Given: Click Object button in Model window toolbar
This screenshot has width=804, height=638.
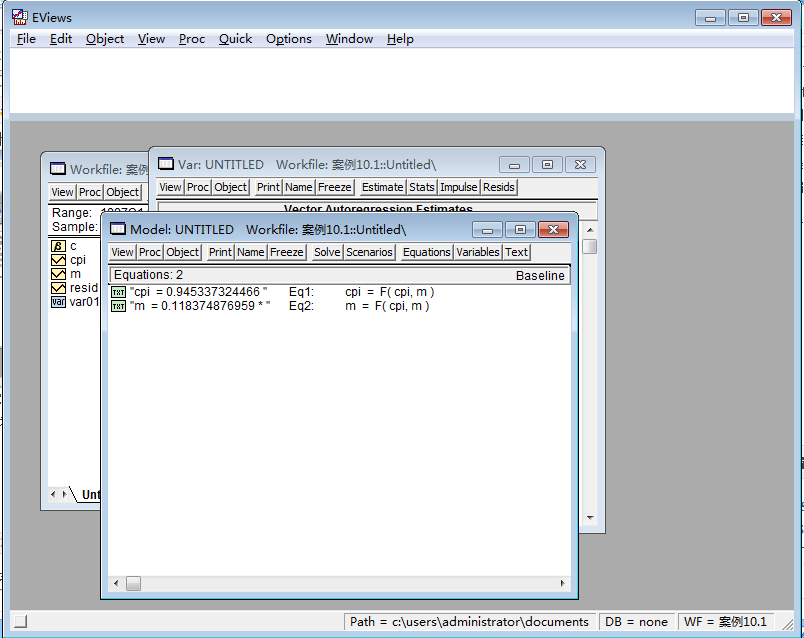Looking at the screenshot, I should 182,252.
